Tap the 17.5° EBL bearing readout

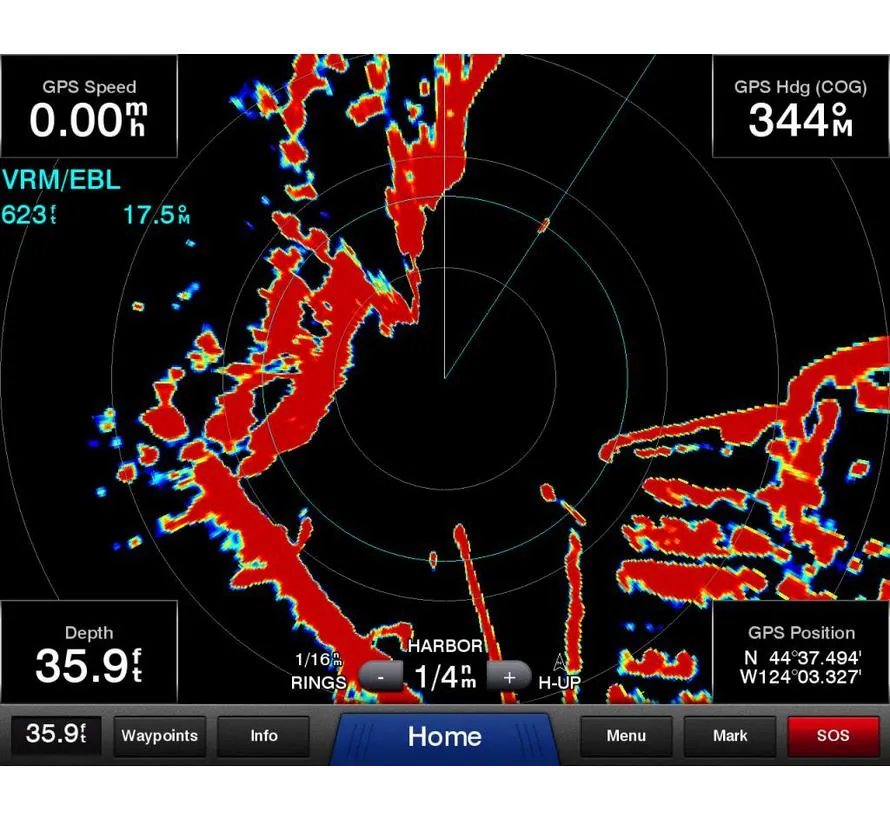157,215
